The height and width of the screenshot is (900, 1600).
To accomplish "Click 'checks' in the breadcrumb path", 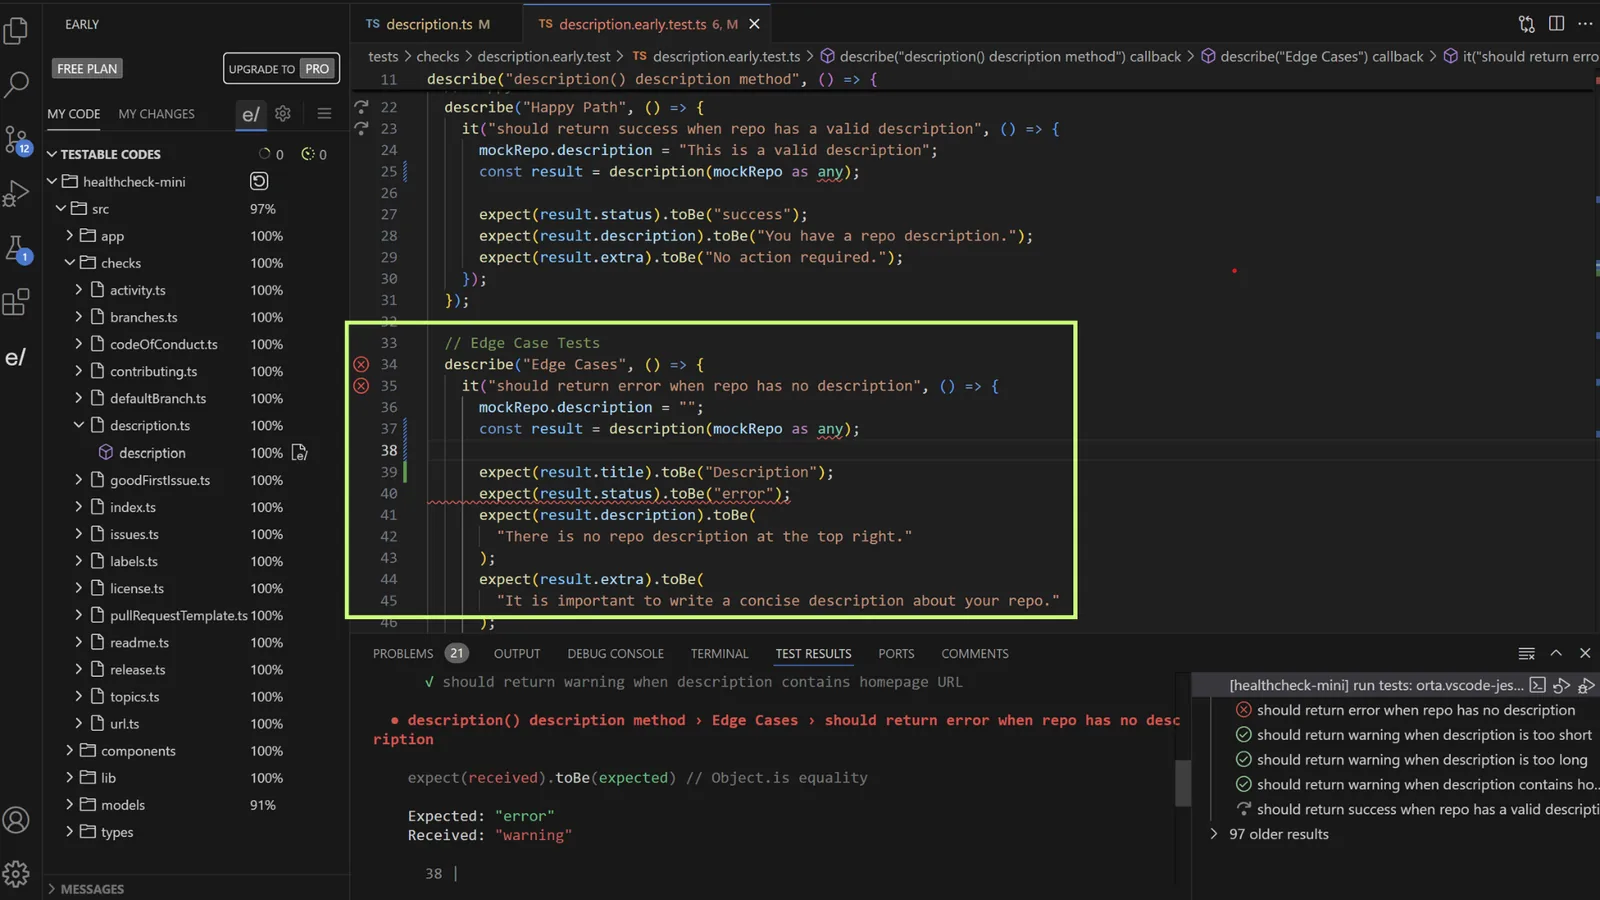I will tap(437, 56).
